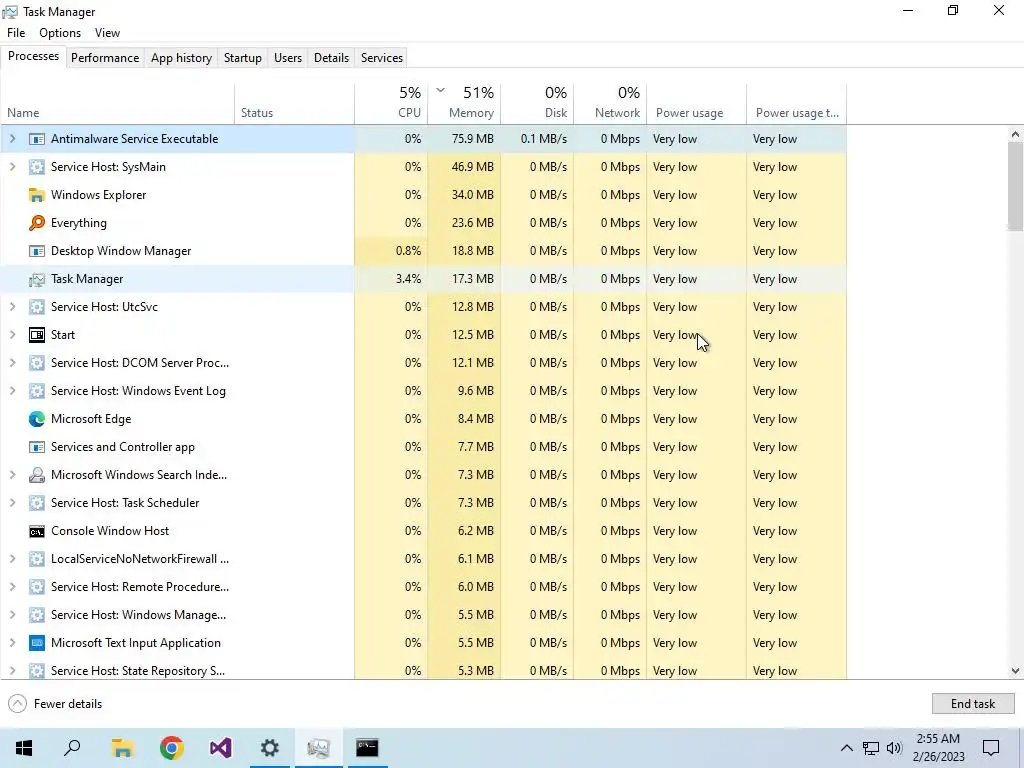Viewport: 1024px width, 768px height.
Task: Switch to the Details tab
Action: pyautogui.click(x=331, y=57)
